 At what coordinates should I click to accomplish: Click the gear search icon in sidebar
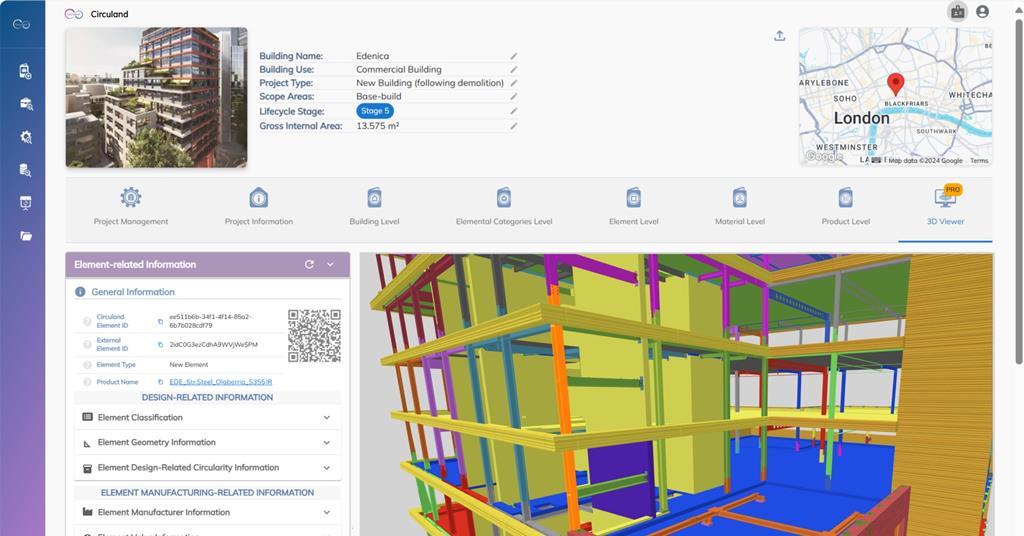[26, 137]
